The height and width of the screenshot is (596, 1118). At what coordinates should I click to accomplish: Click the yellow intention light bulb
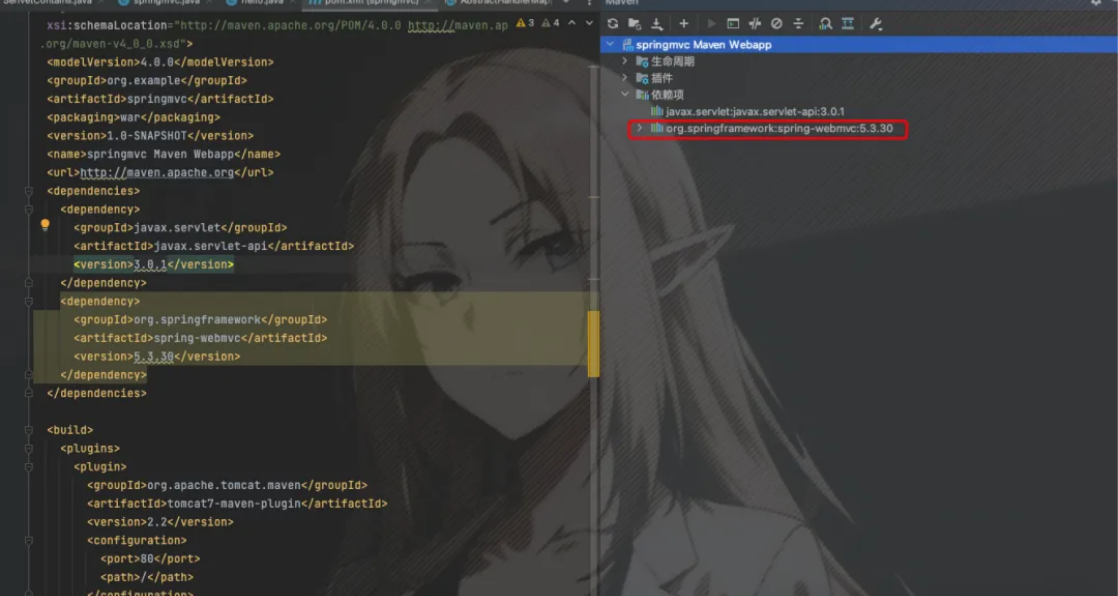45,225
